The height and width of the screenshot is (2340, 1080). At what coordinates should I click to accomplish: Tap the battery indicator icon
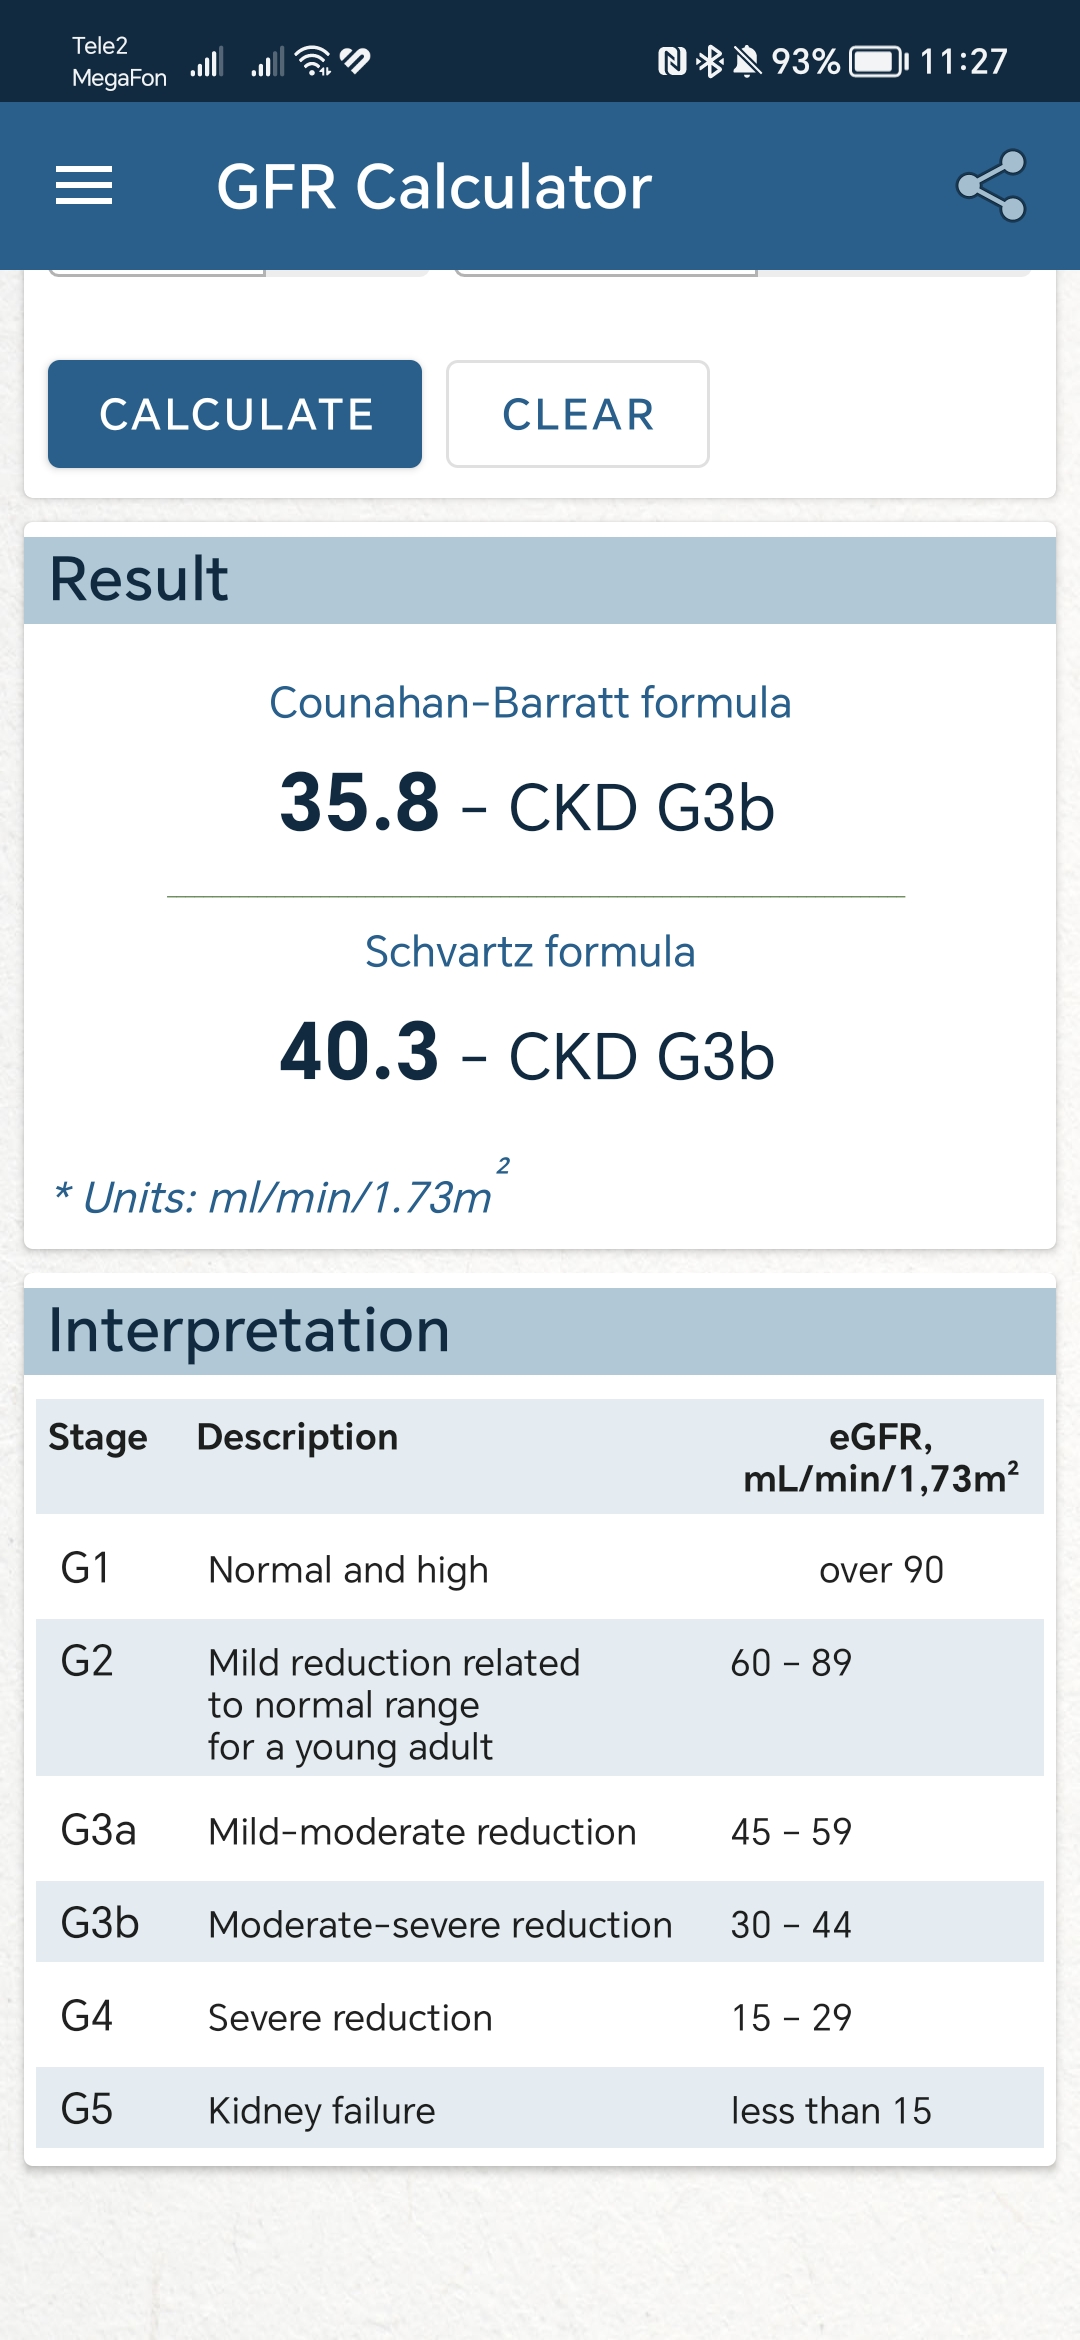(878, 62)
